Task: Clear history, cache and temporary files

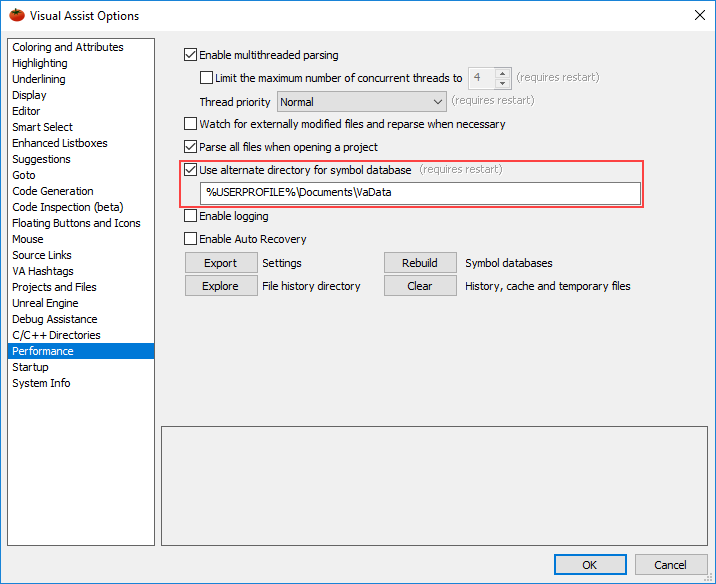Action: click(420, 286)
